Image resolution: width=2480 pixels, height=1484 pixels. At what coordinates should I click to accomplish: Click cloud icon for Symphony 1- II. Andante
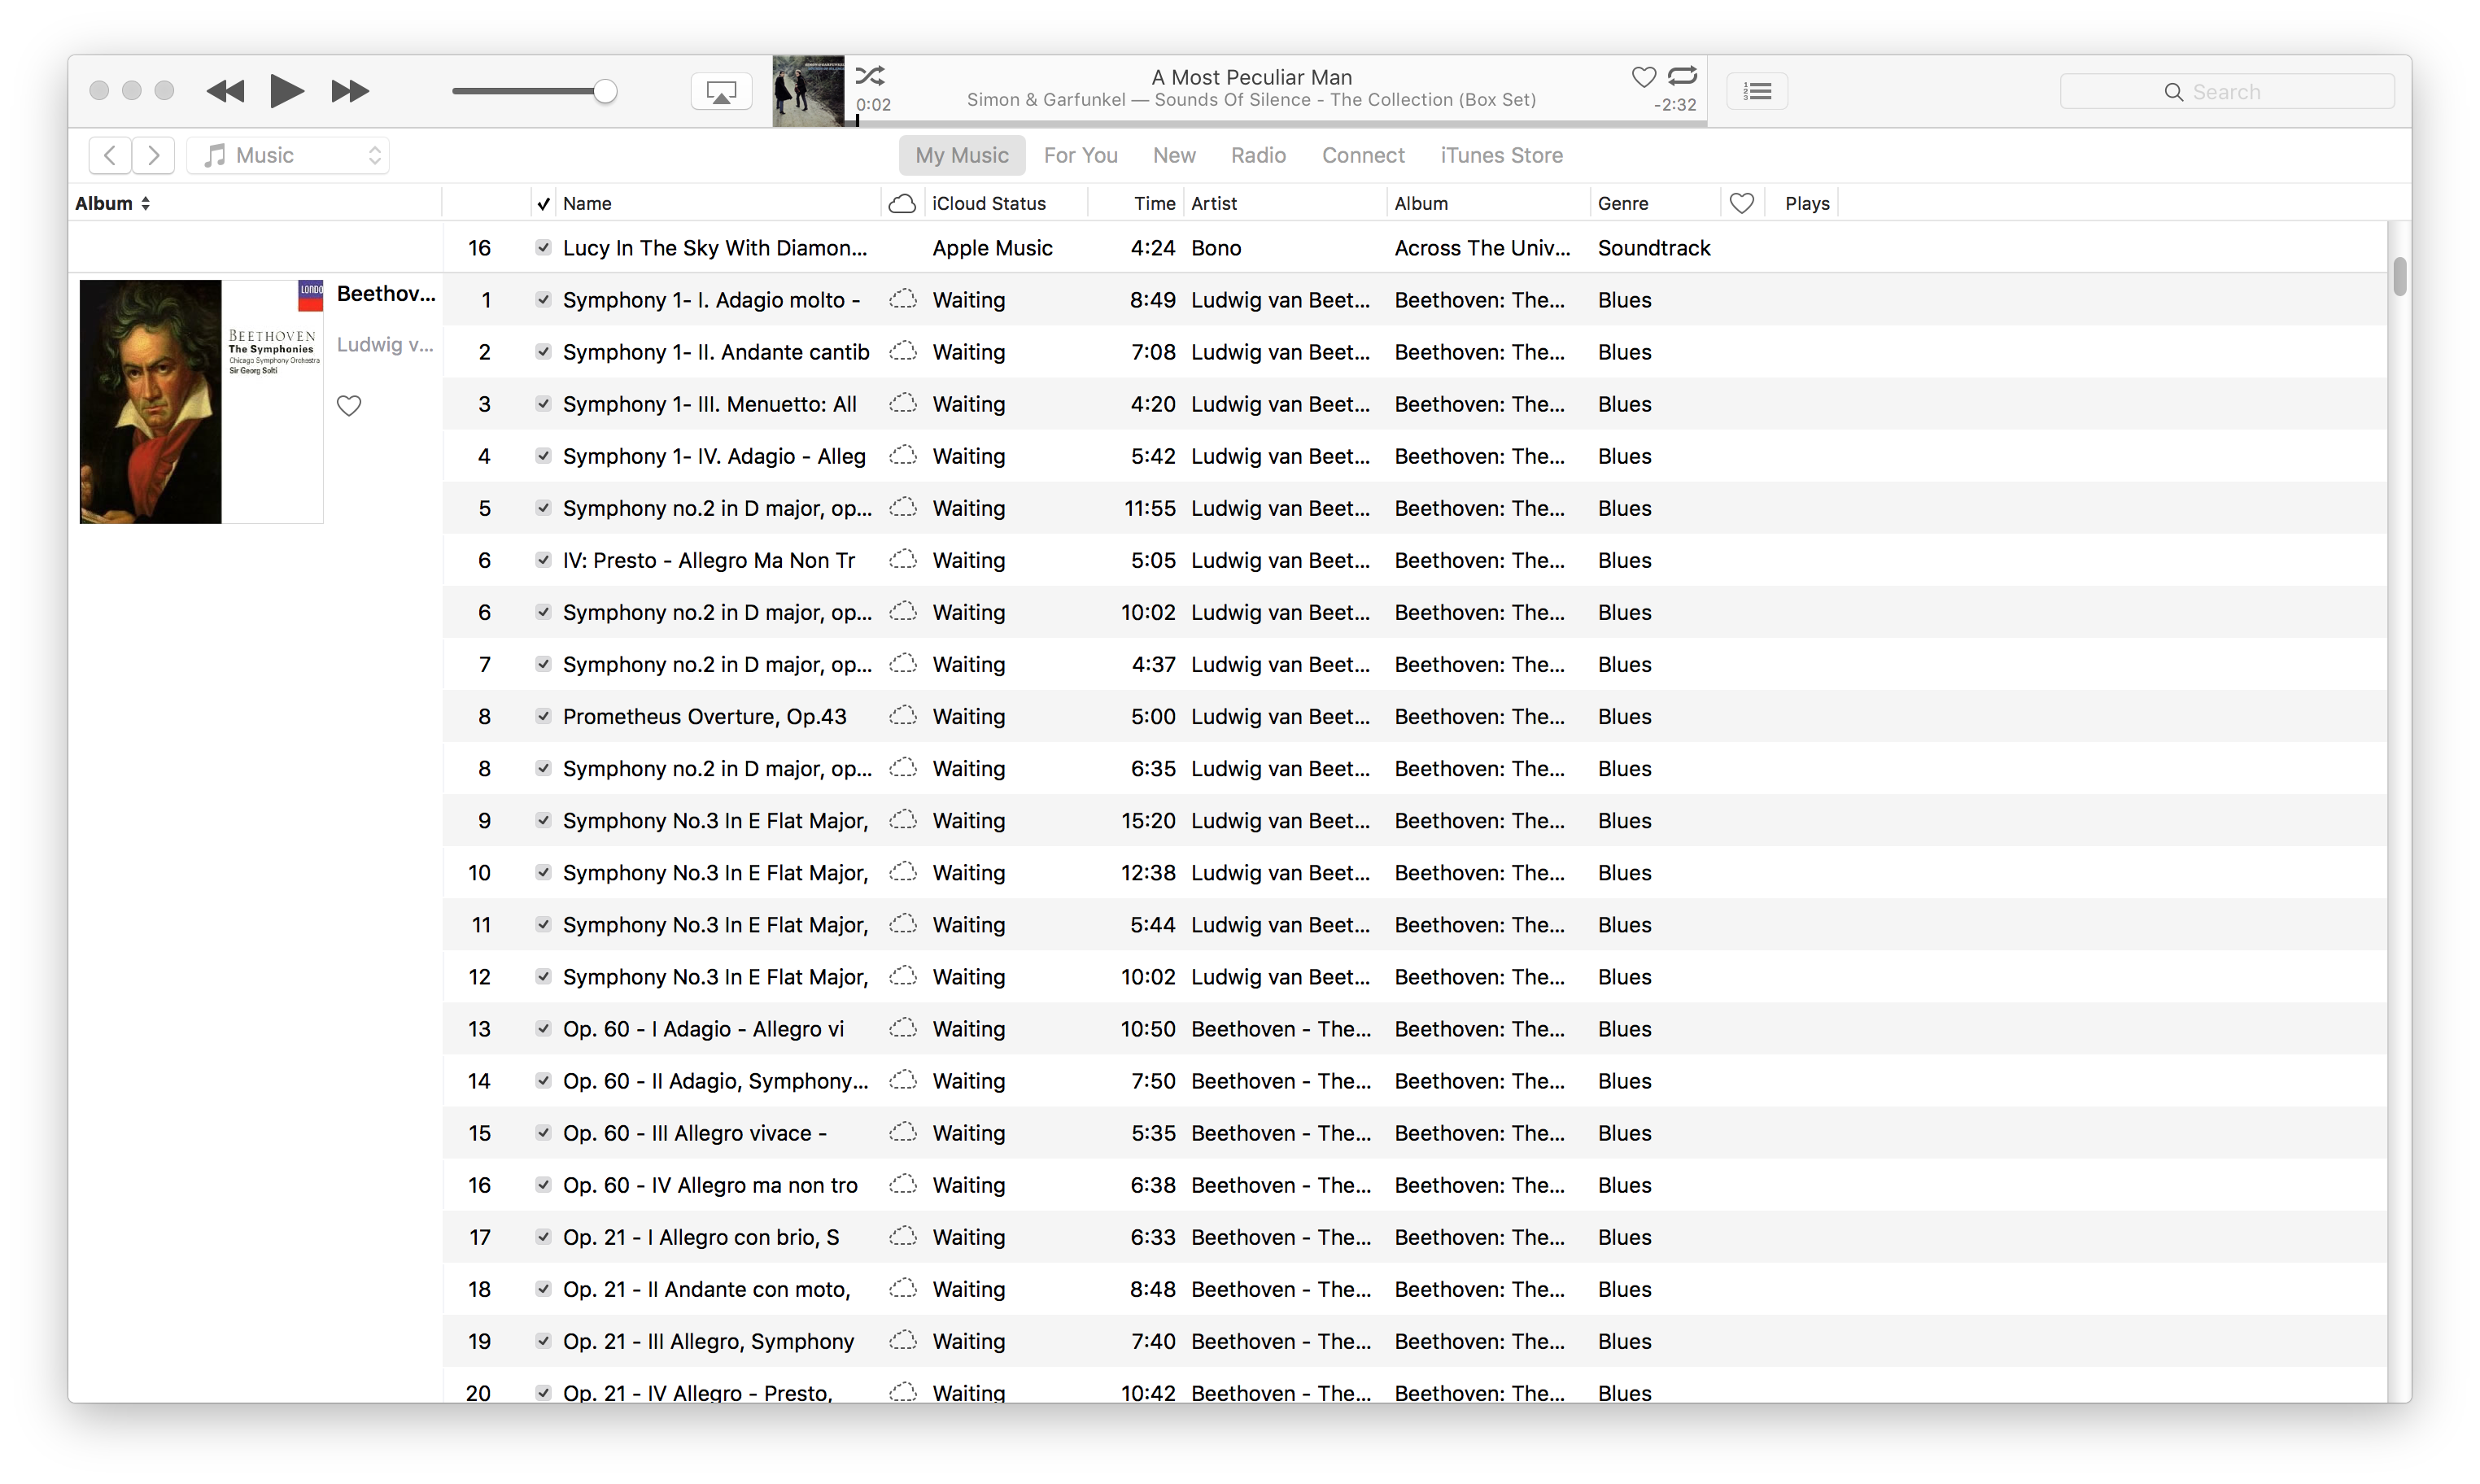click(x=903, y=351)
